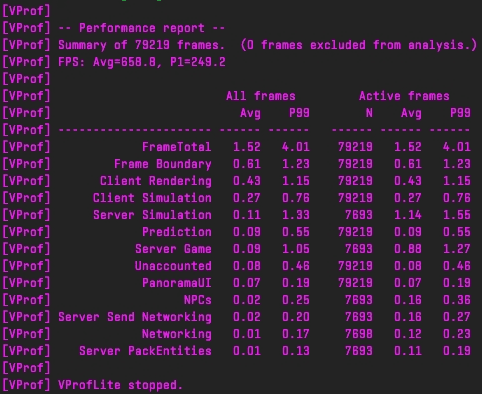Click the Networking row's 7698 value
Screen dimensions: 482x394
pos(359,334)
